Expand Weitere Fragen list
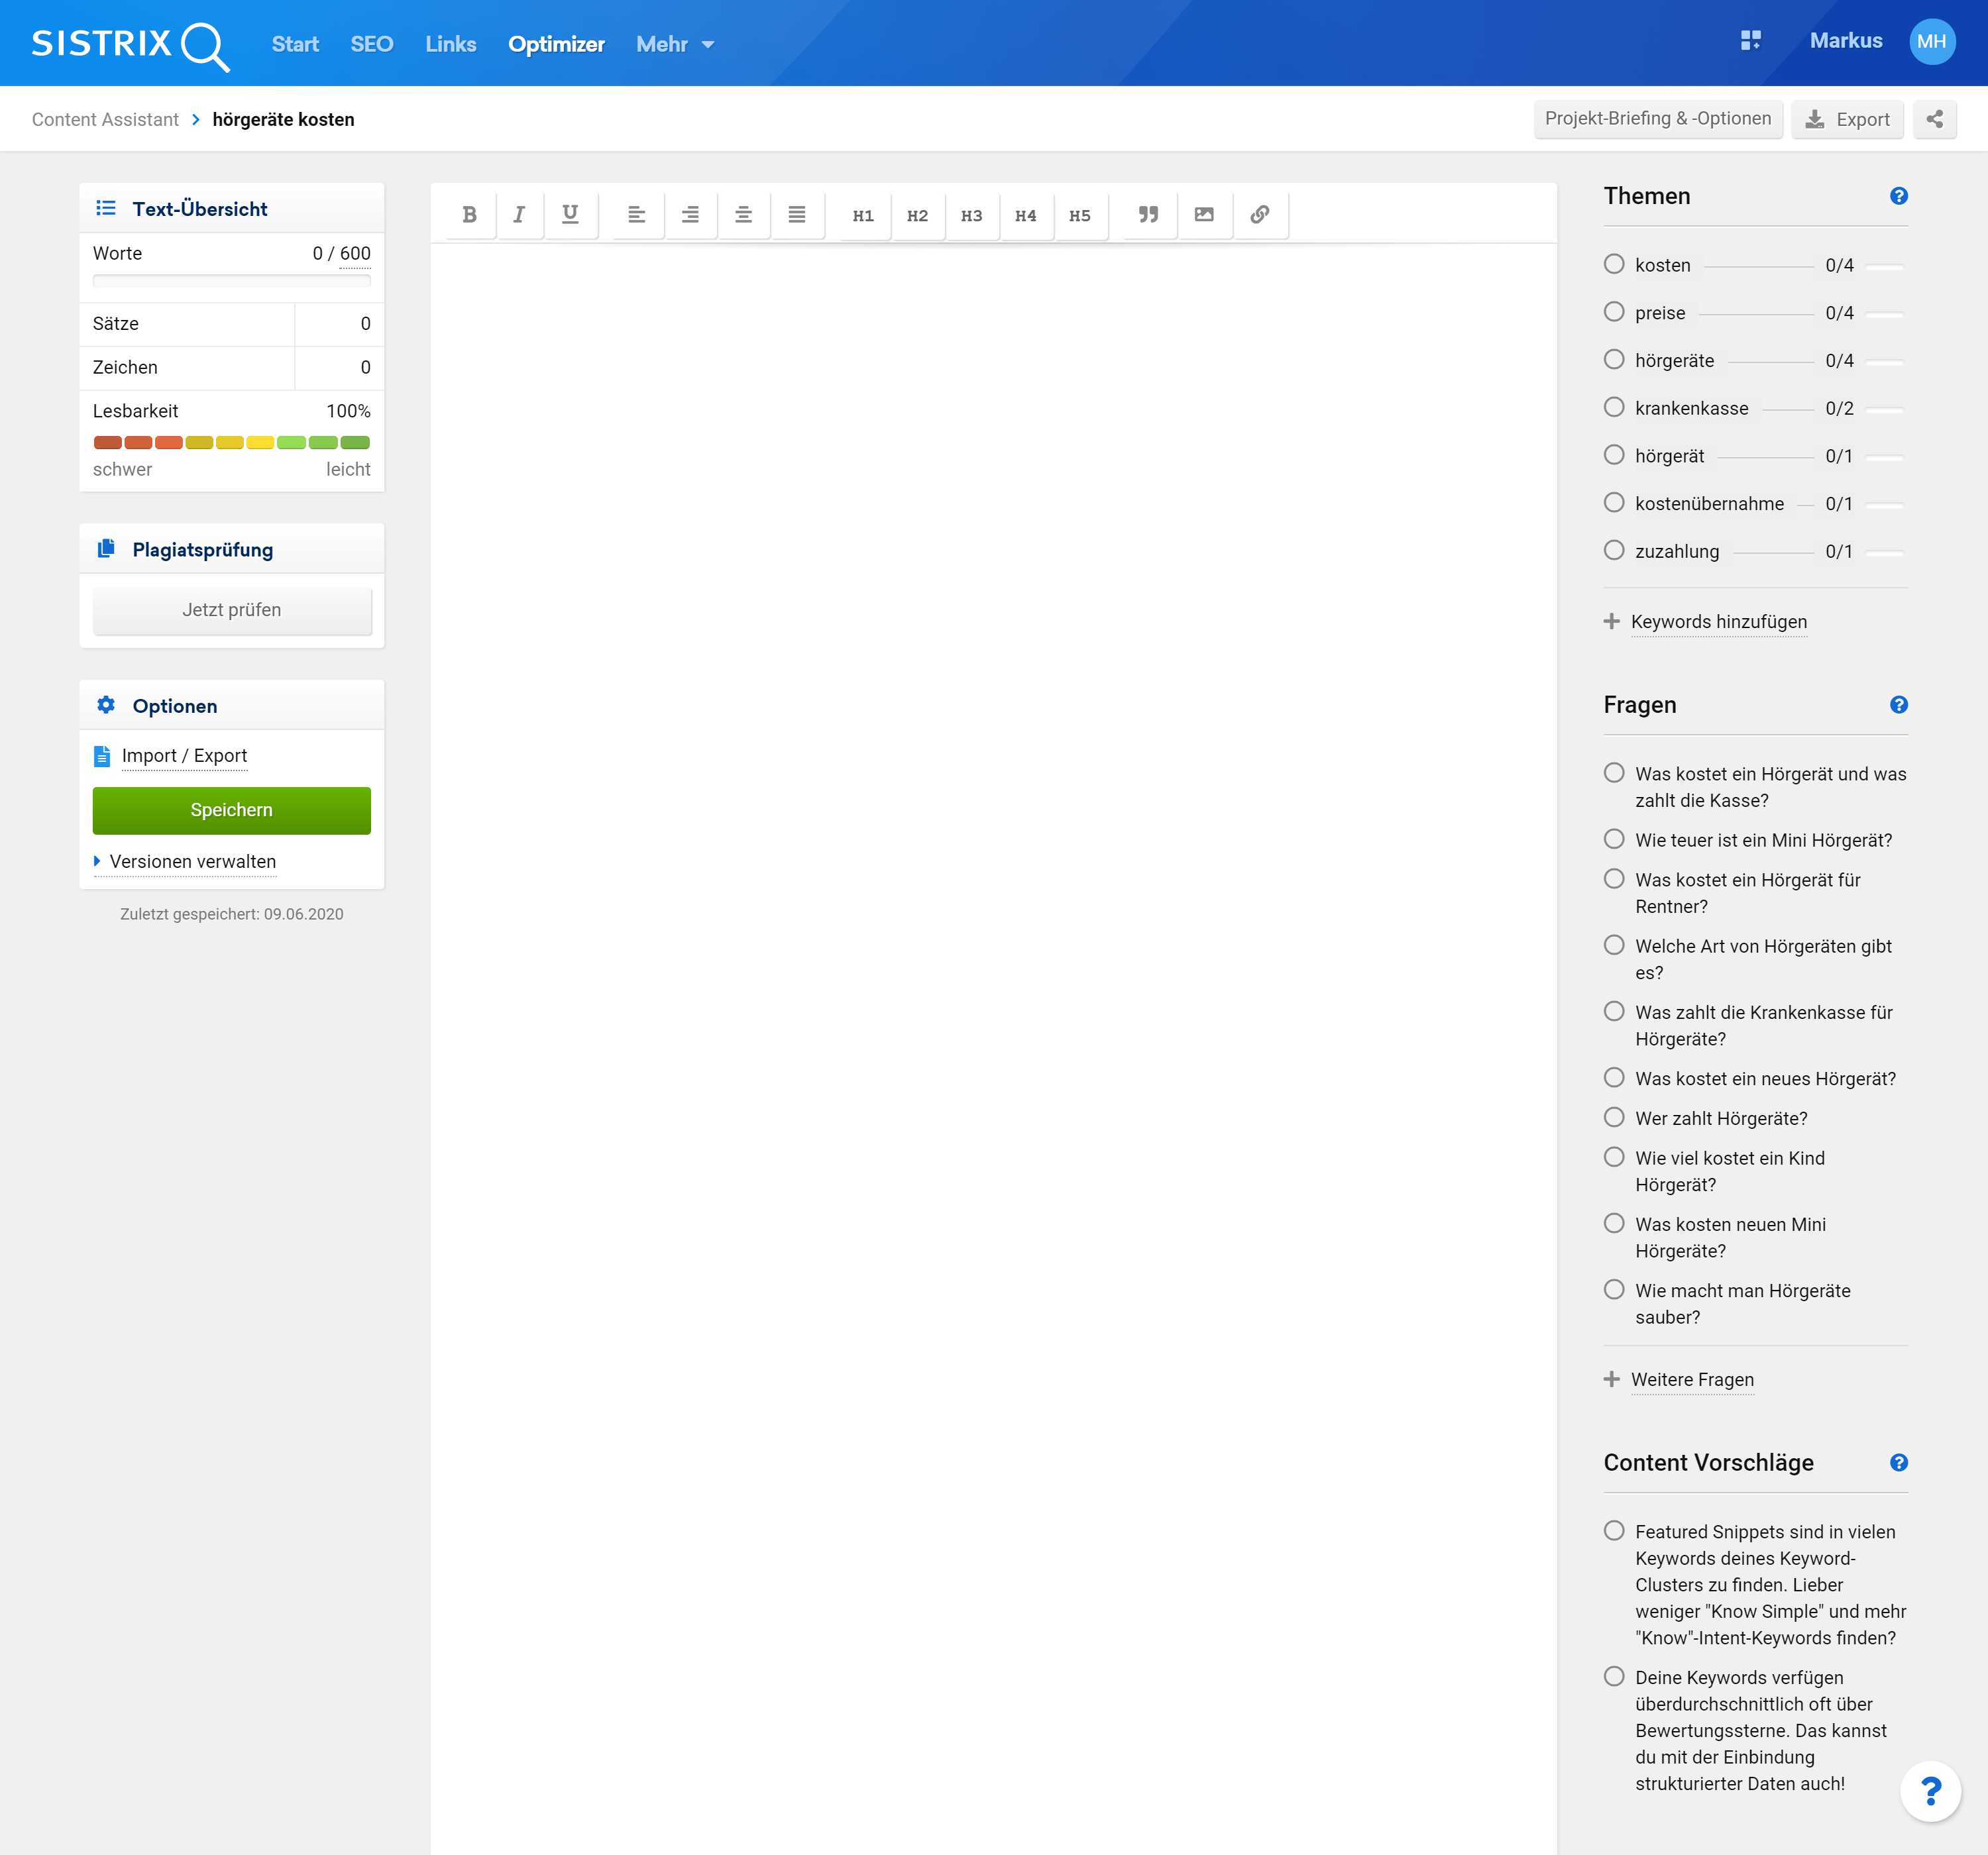Viewport: 1988px width, 1855px height. coord(1691,1379)
